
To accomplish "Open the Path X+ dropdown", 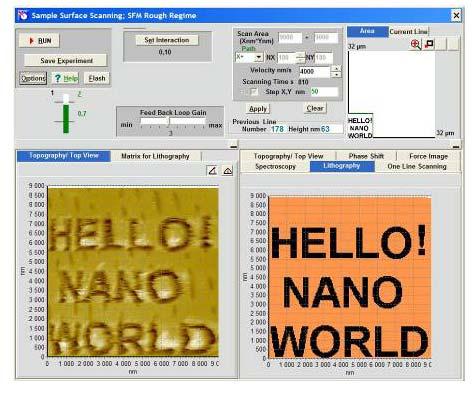I will [258, 58].
